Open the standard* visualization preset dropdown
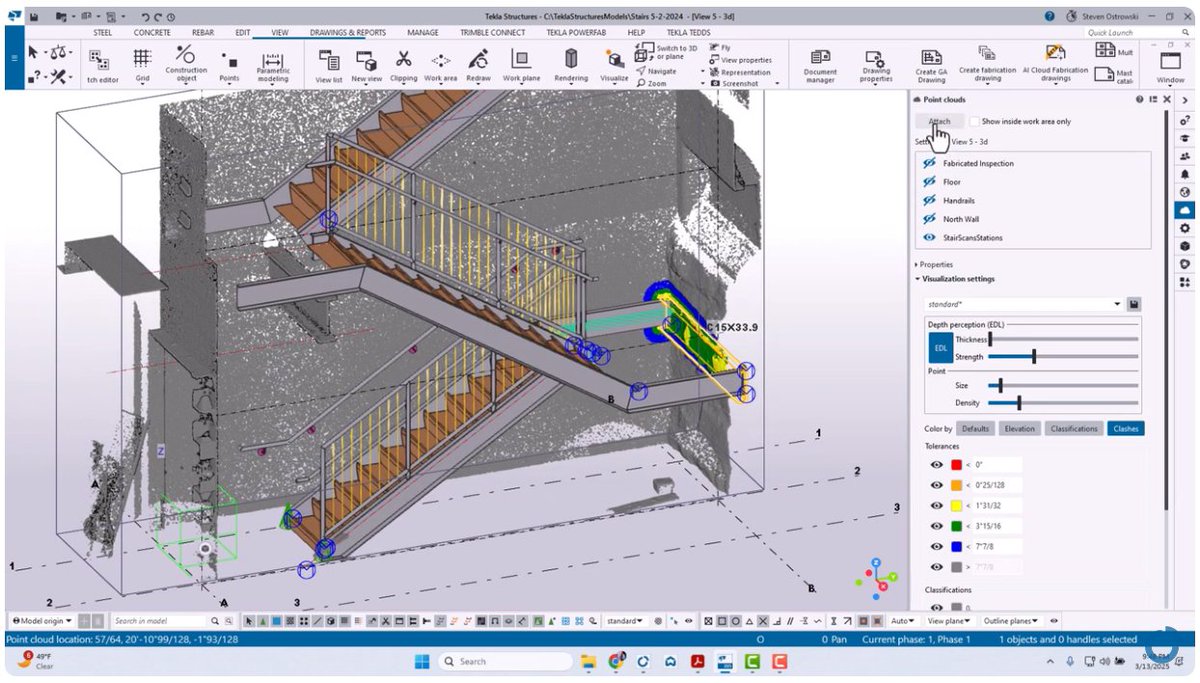The width and height of the screenshot is (1200, 683). [x=1119, y=304]
